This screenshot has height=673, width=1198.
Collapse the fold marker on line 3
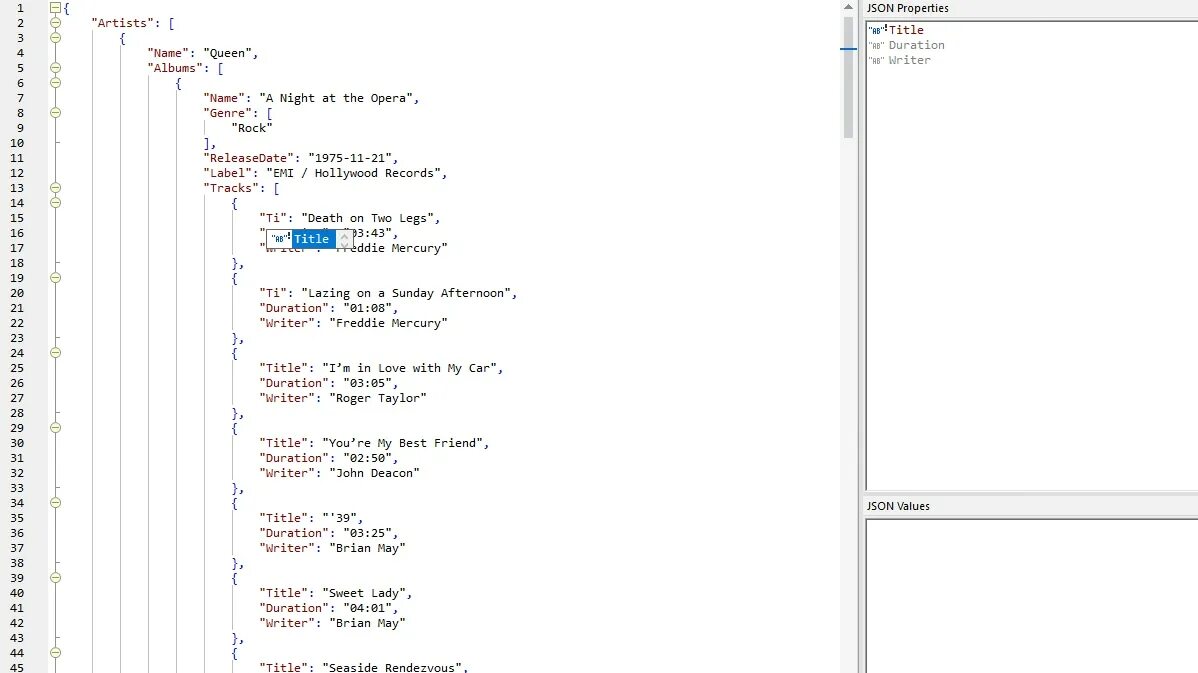[55, 37]
